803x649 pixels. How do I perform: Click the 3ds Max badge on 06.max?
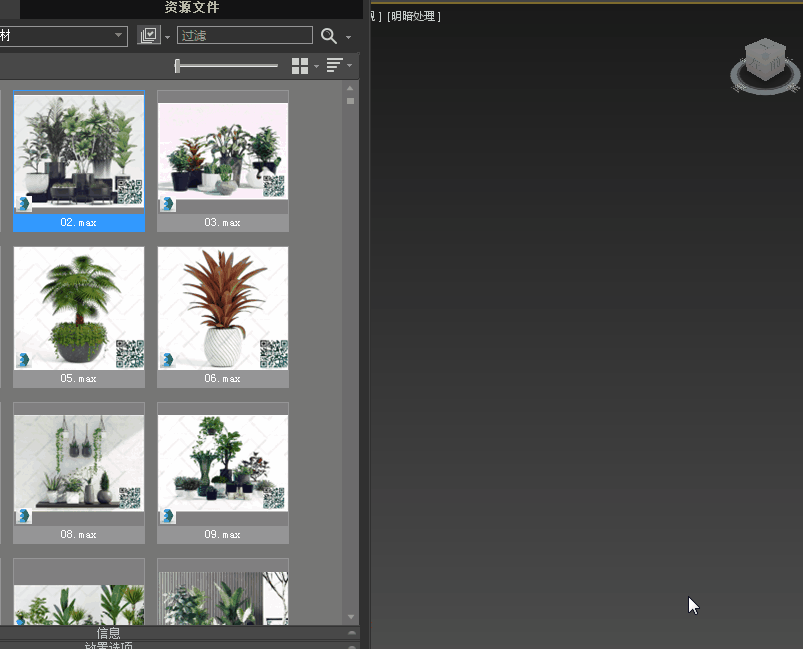[x=167, y=360]
